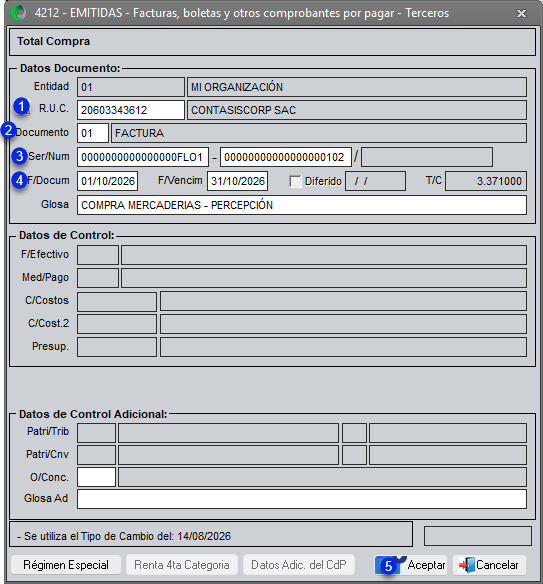Click the document number field ending 102
The width and height of the screenshot is (543, 584).
286,157
